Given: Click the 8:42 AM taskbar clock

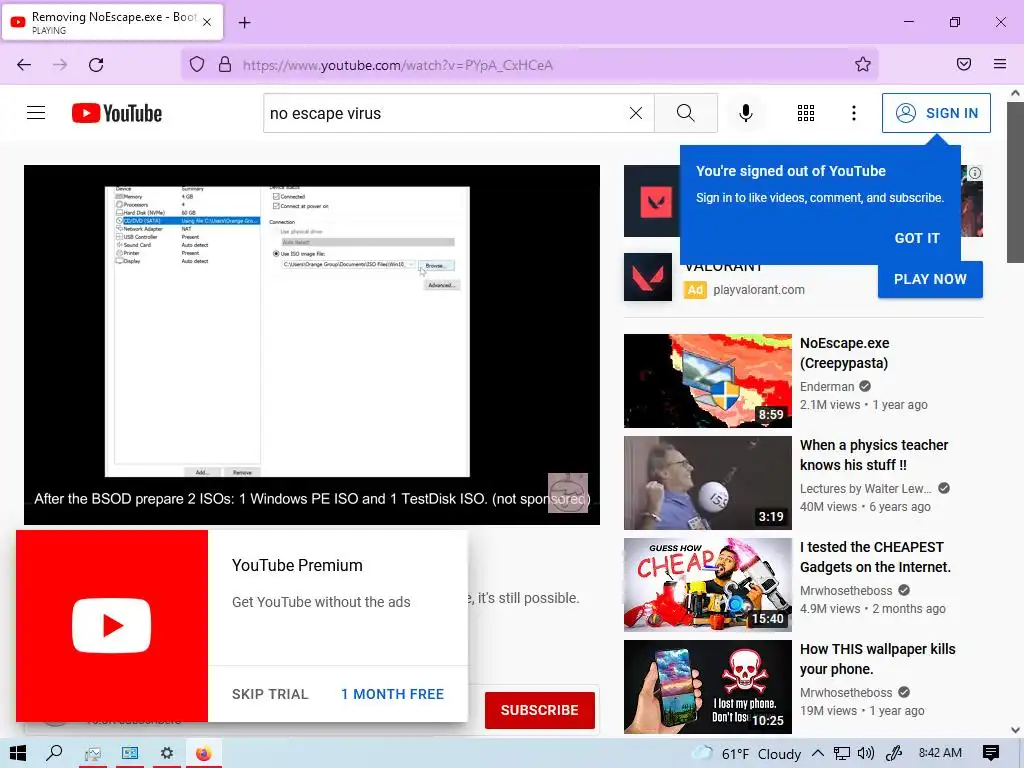Looking at the screenshot, I should coord(940,753).
